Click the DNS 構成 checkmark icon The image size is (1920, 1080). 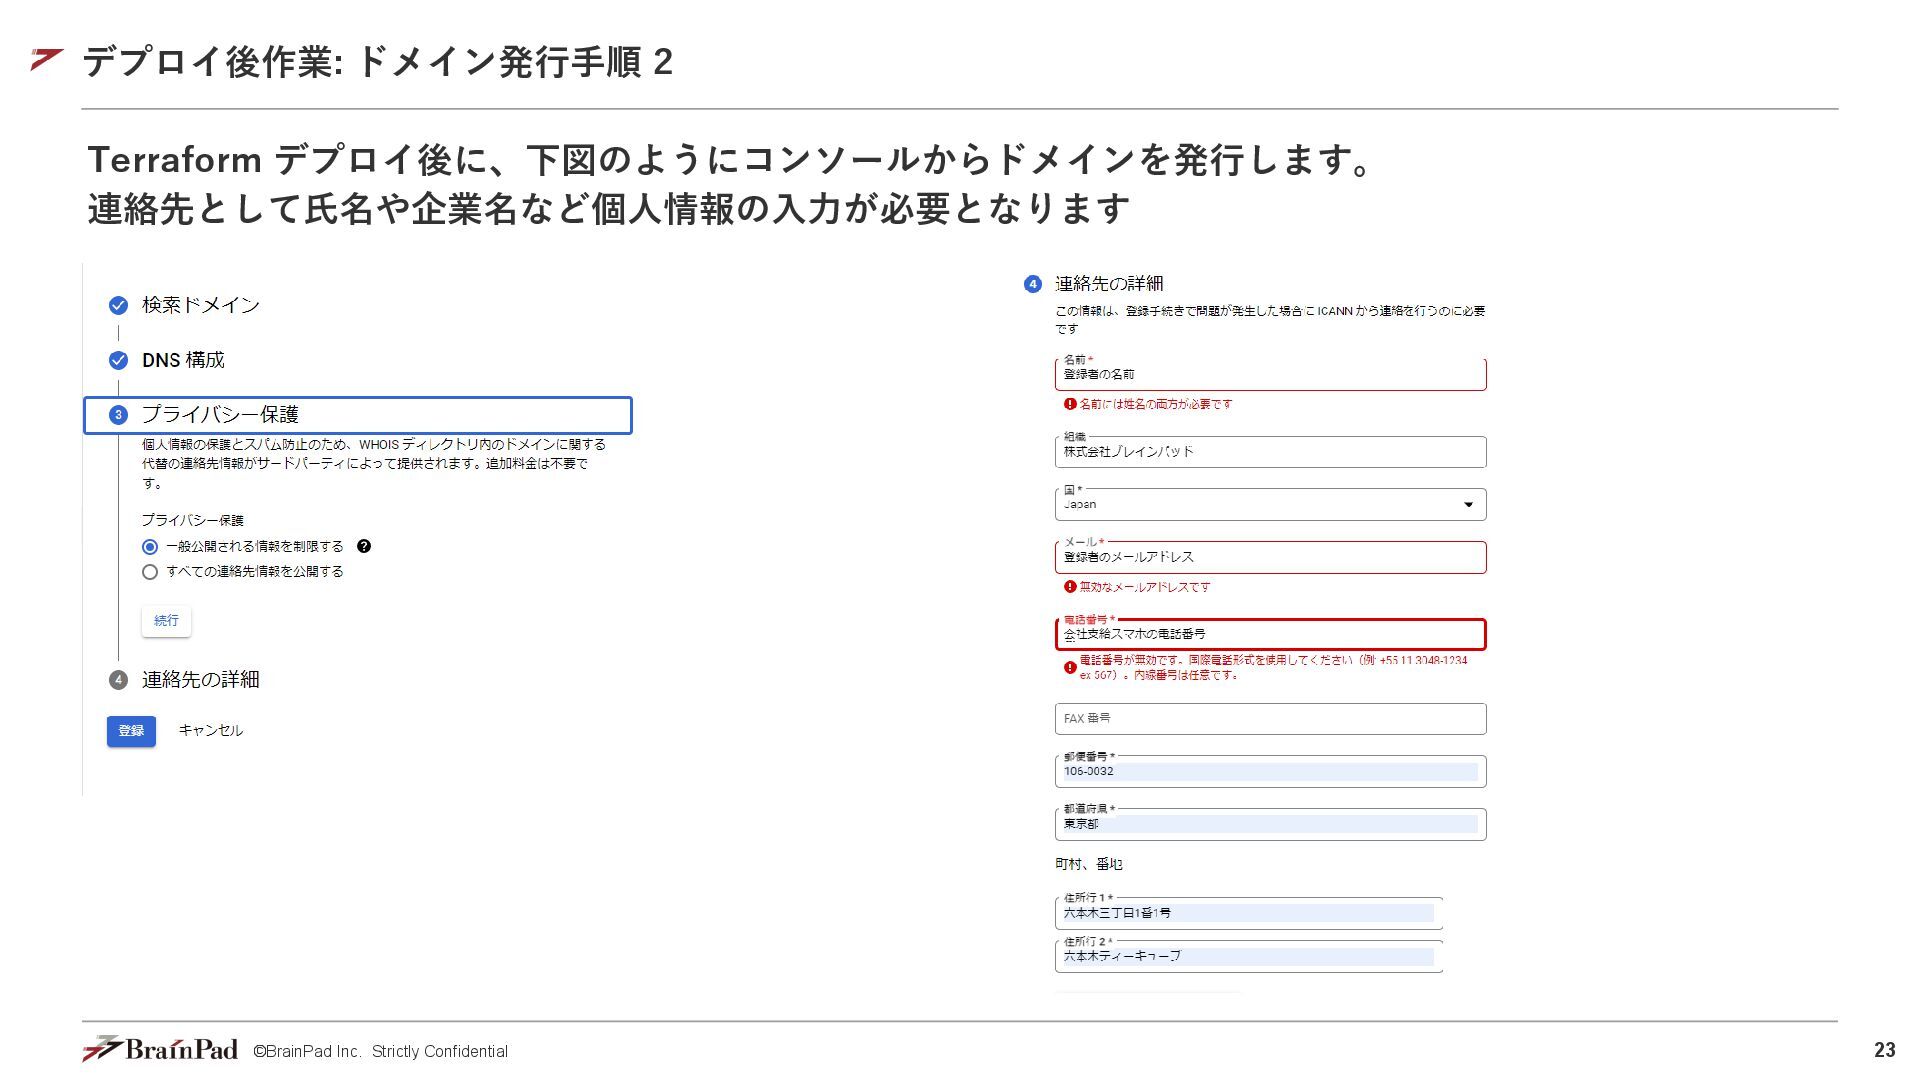pyautogui.click(x=118, y=360)
